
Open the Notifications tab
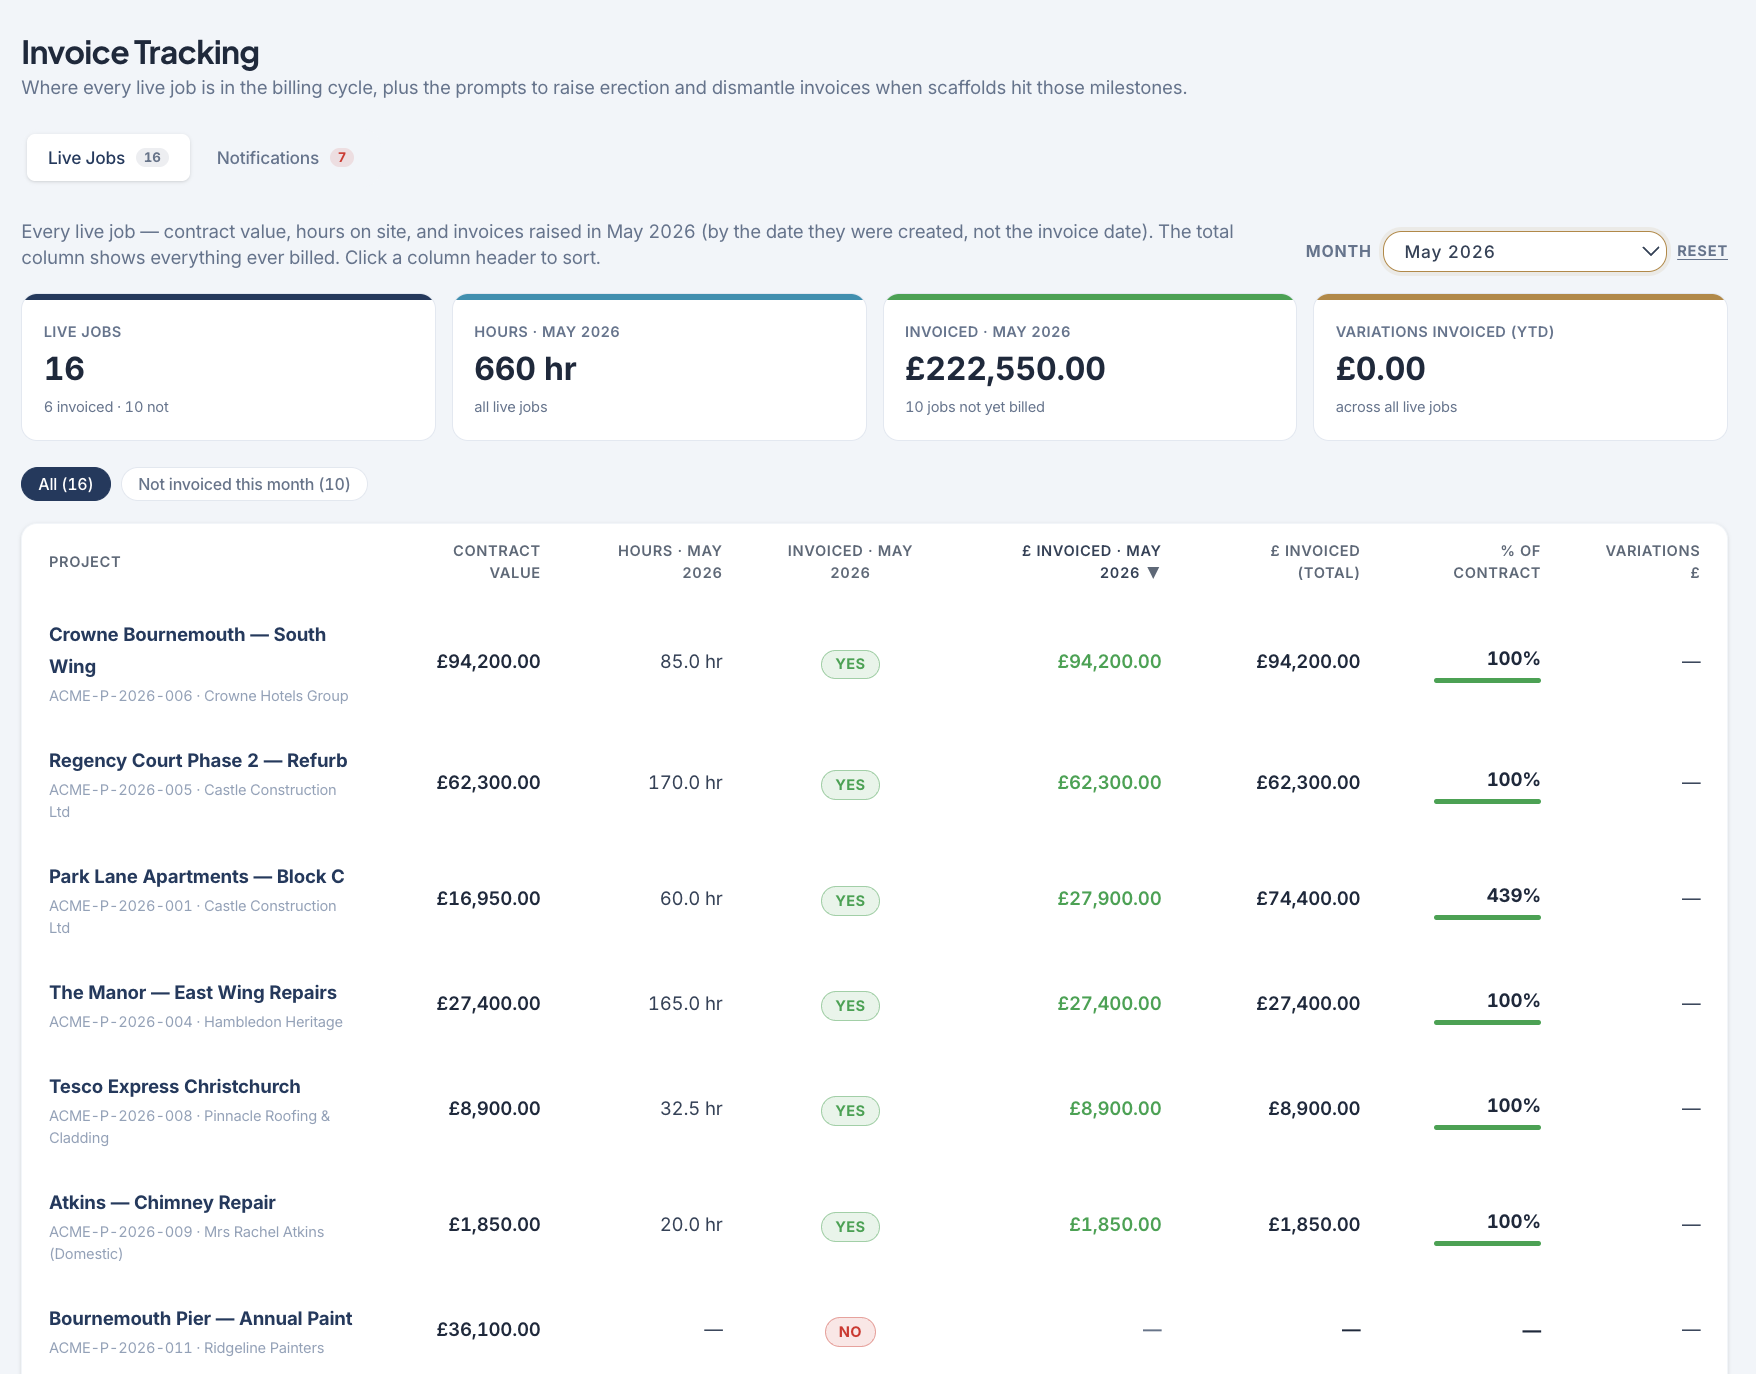pyautogui.click(x=285, y=158)
